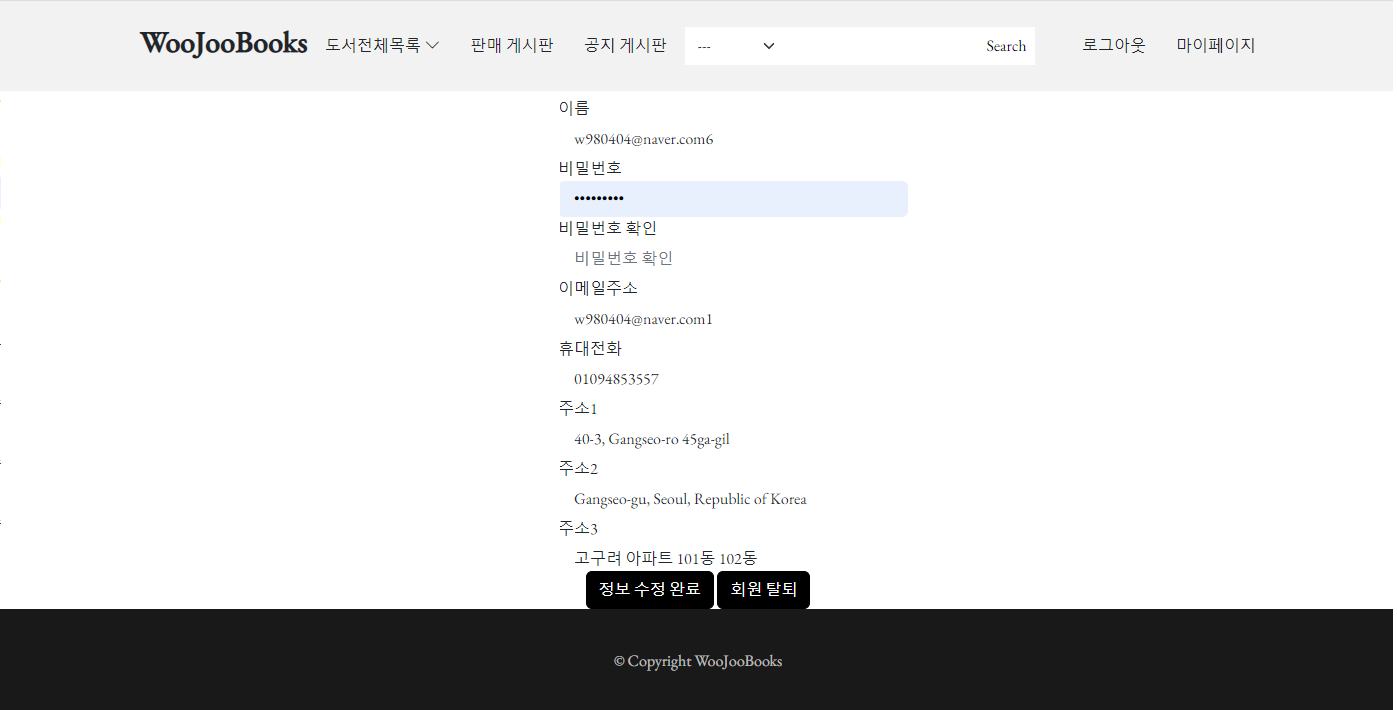Viewport: 1397px width, 710px height.
Task: Go to 판매 게시판
Action: [512, 45]
